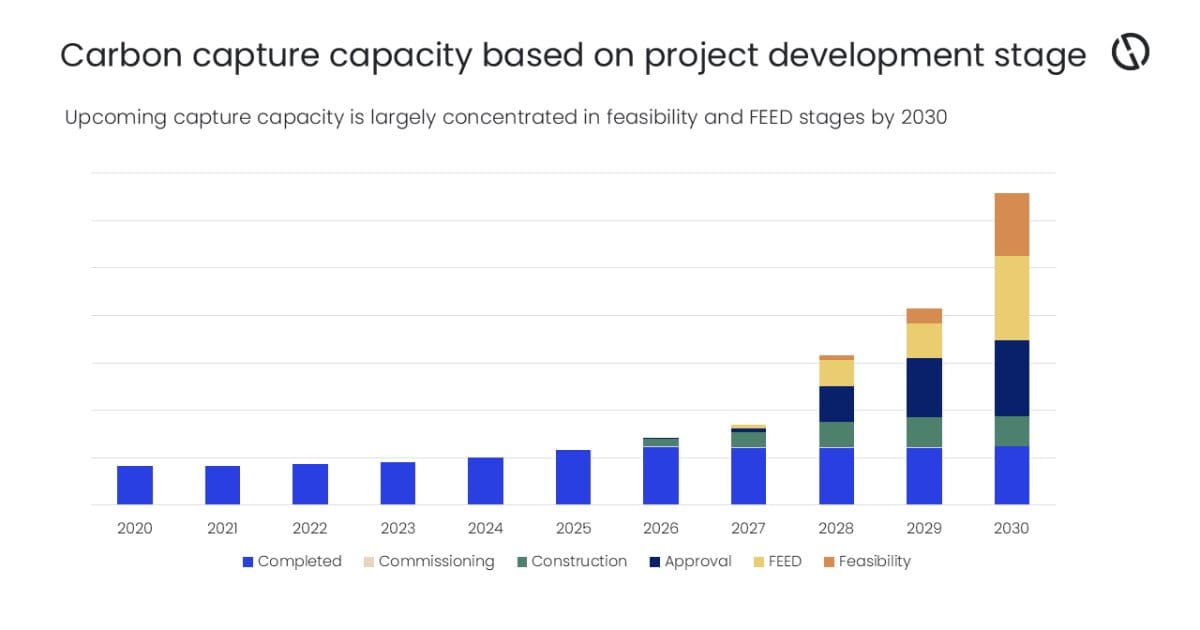Click the 2021 axis label
Viewport: 1200px width, 630px height.
pyautogui.click(x=222, y=528)
